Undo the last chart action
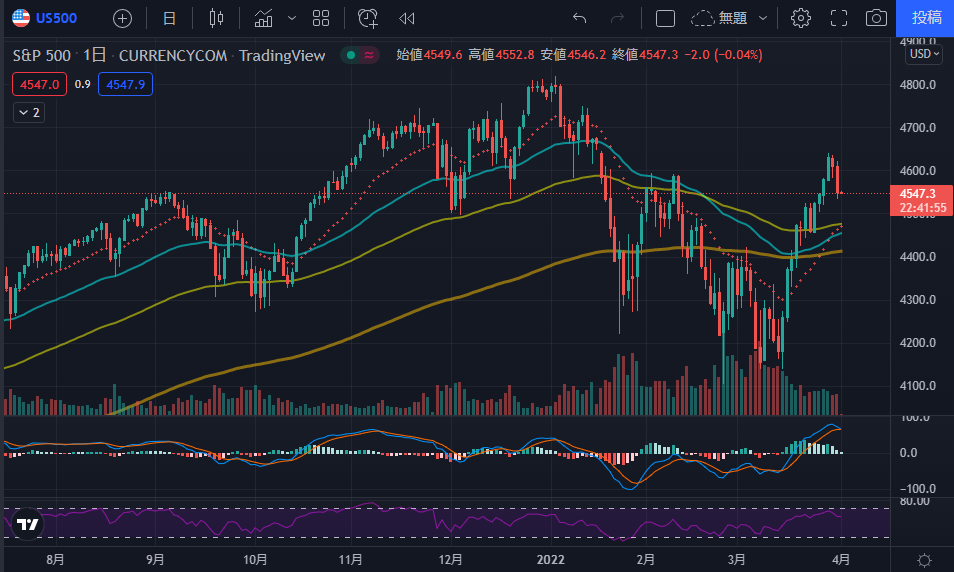Viewport: 954px width, 572px height. [579, 18]
